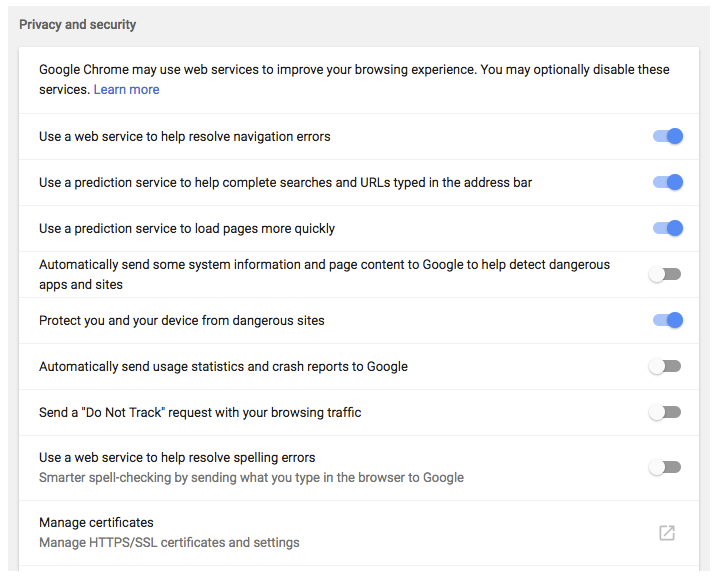Image resolution: width=714 pixels, height=577 pixels.
Task: Turn on the "Do Not Track" request switch
Action: click(665, 412)
